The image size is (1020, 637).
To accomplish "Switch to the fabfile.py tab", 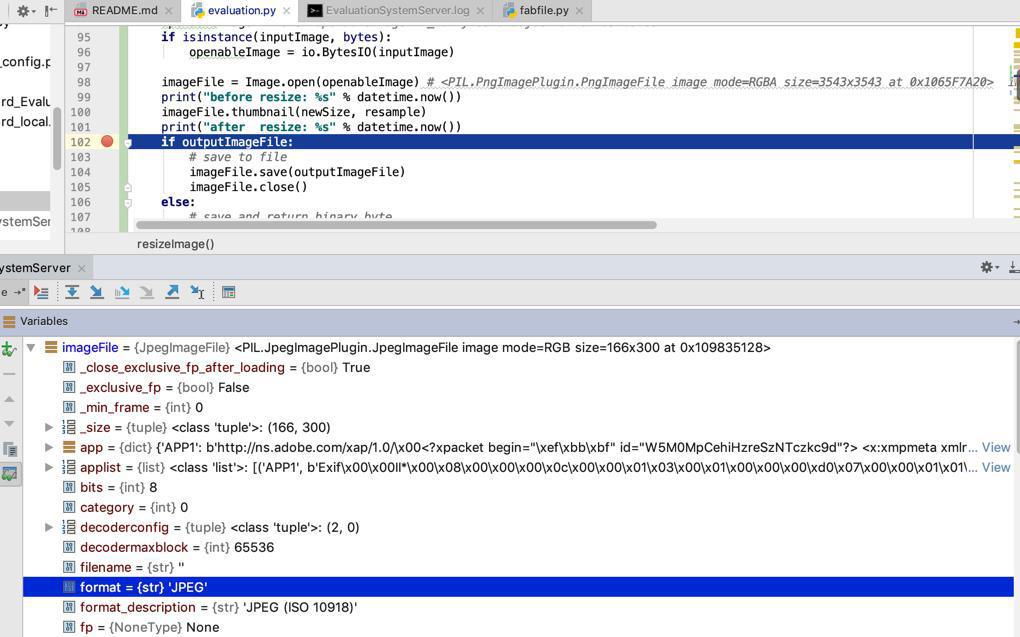I will (x=544, y=10).
